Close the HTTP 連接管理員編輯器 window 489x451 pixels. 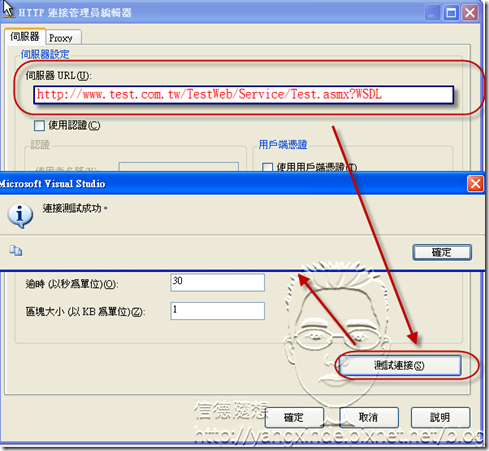click(470, 13)
